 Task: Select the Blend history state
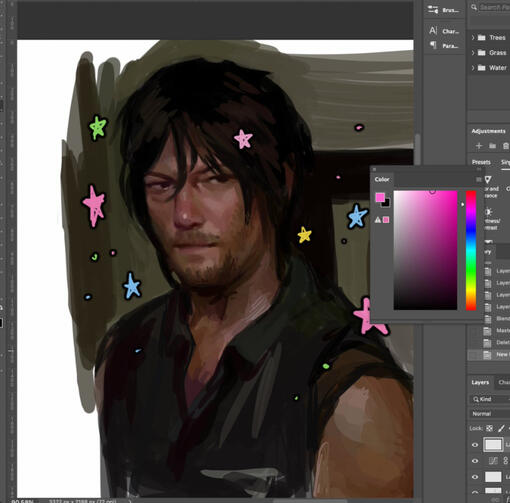coord(497,319)
